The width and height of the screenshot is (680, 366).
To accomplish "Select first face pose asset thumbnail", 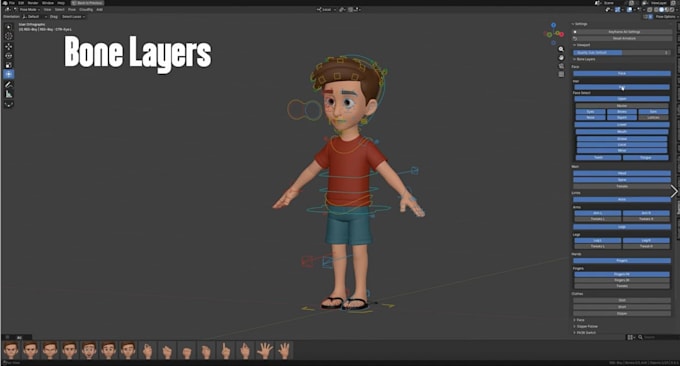I will (11, 350).
